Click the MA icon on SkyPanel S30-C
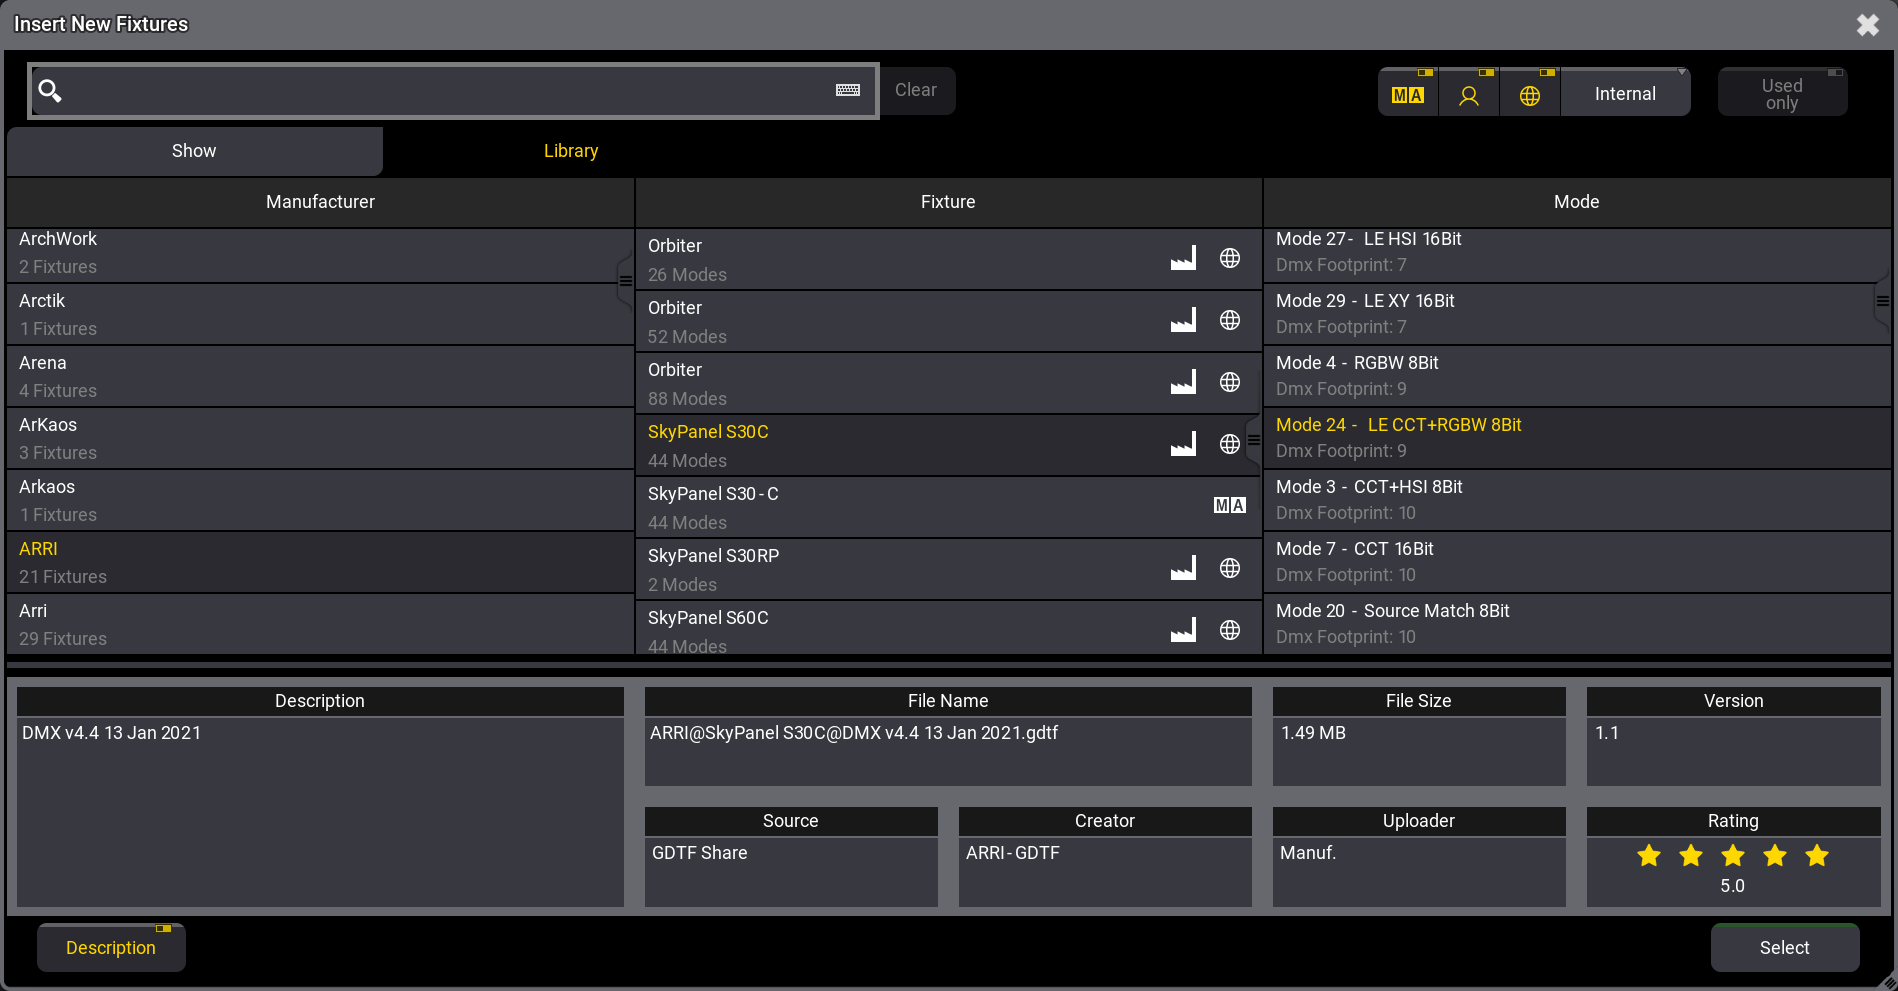1898x991 pixels. [x=1229, y=506]
